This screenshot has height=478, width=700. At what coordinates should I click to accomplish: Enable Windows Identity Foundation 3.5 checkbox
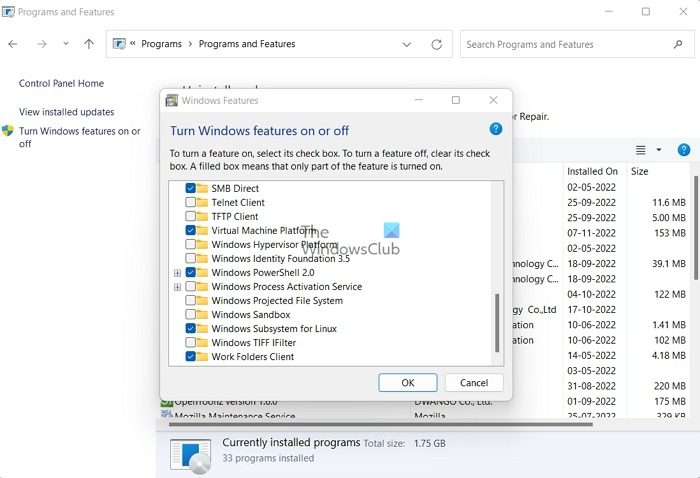pyautogui.click(x=191, y=258)
